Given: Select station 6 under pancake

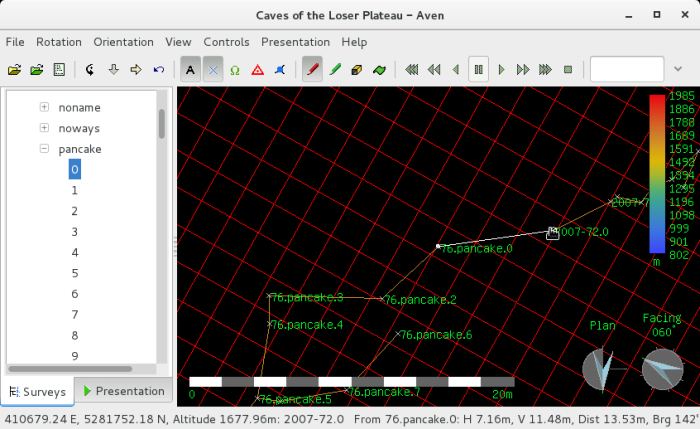Looking at the screenshot, I should coord(75,294).
